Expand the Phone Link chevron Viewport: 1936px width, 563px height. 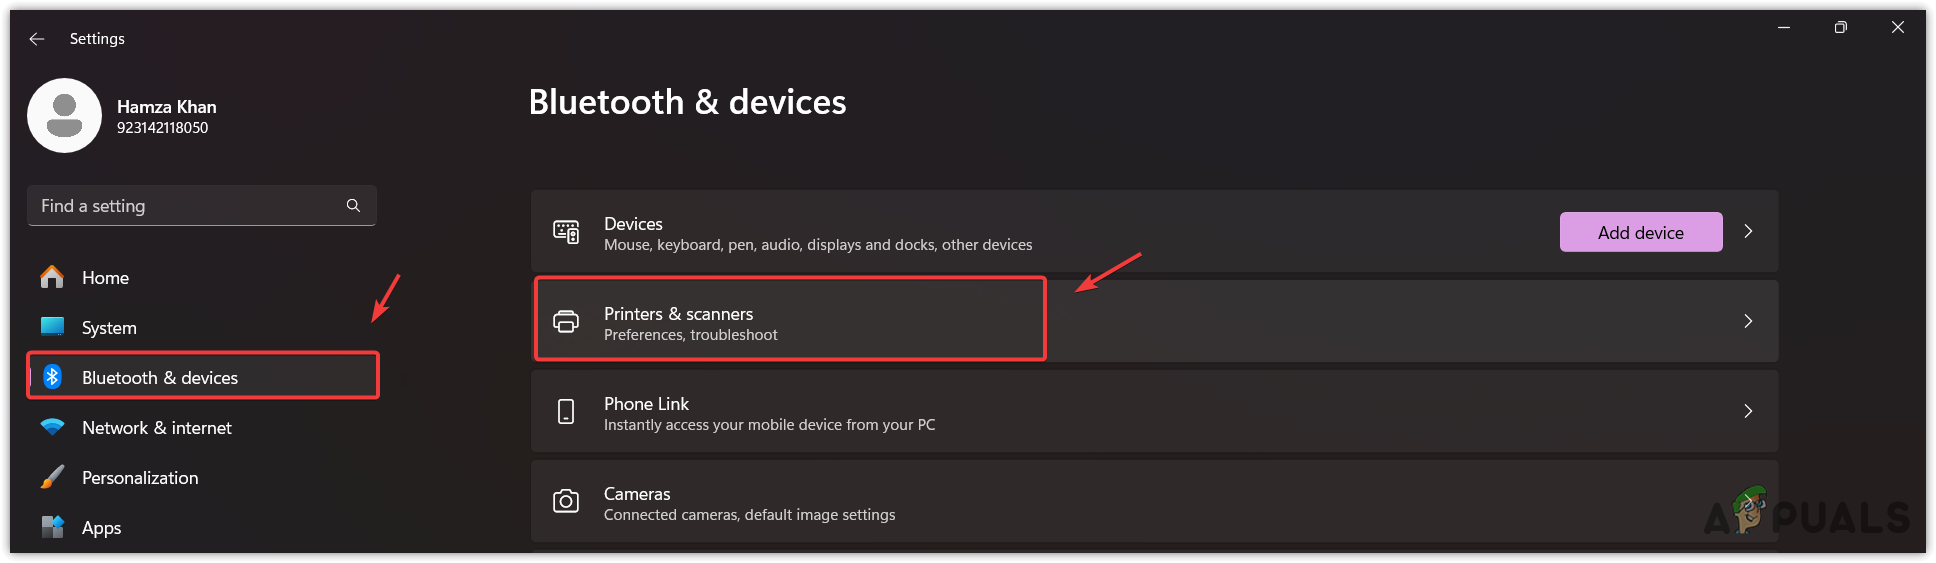click(1748, 411)
